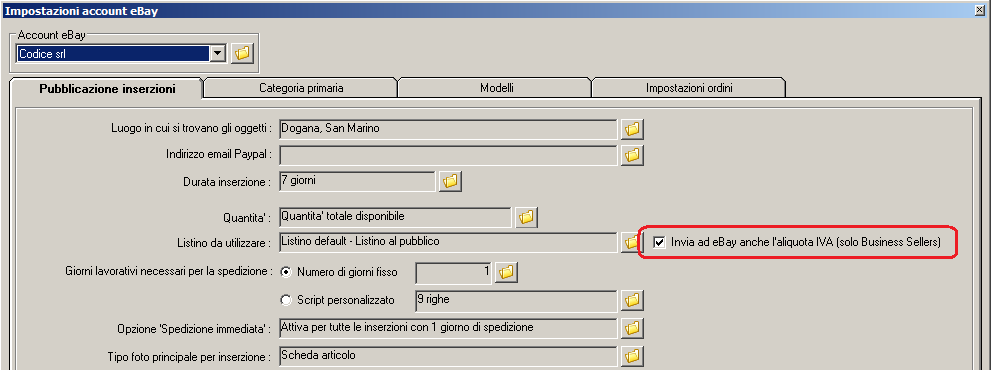The image size is (991, 370).
Task: Click folder icon beside Quantita' field
Action: pyautogui.click(x=526, y=217)
